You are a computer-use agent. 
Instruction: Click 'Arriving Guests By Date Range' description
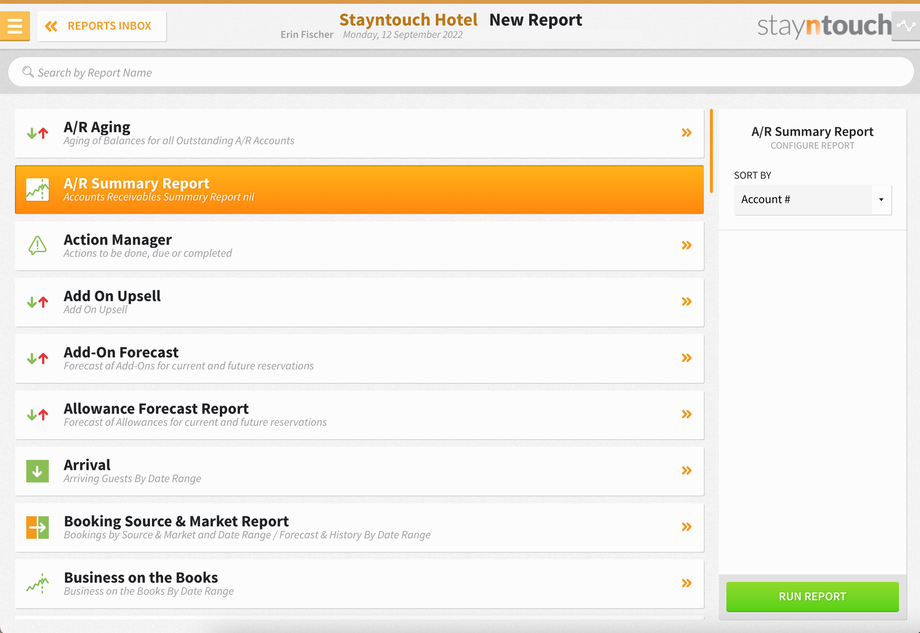[x=132, y=479]
